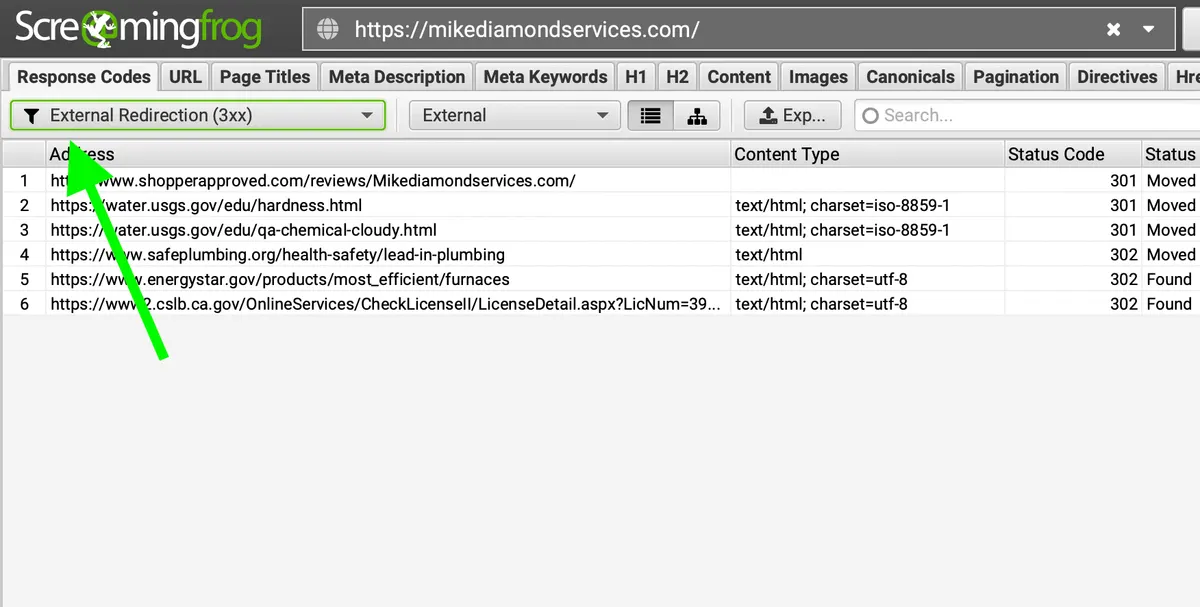Image resolution: width=1200 pixels, height=607 pixels.
Task: Select the Images tab
Action: click(819, 77)
